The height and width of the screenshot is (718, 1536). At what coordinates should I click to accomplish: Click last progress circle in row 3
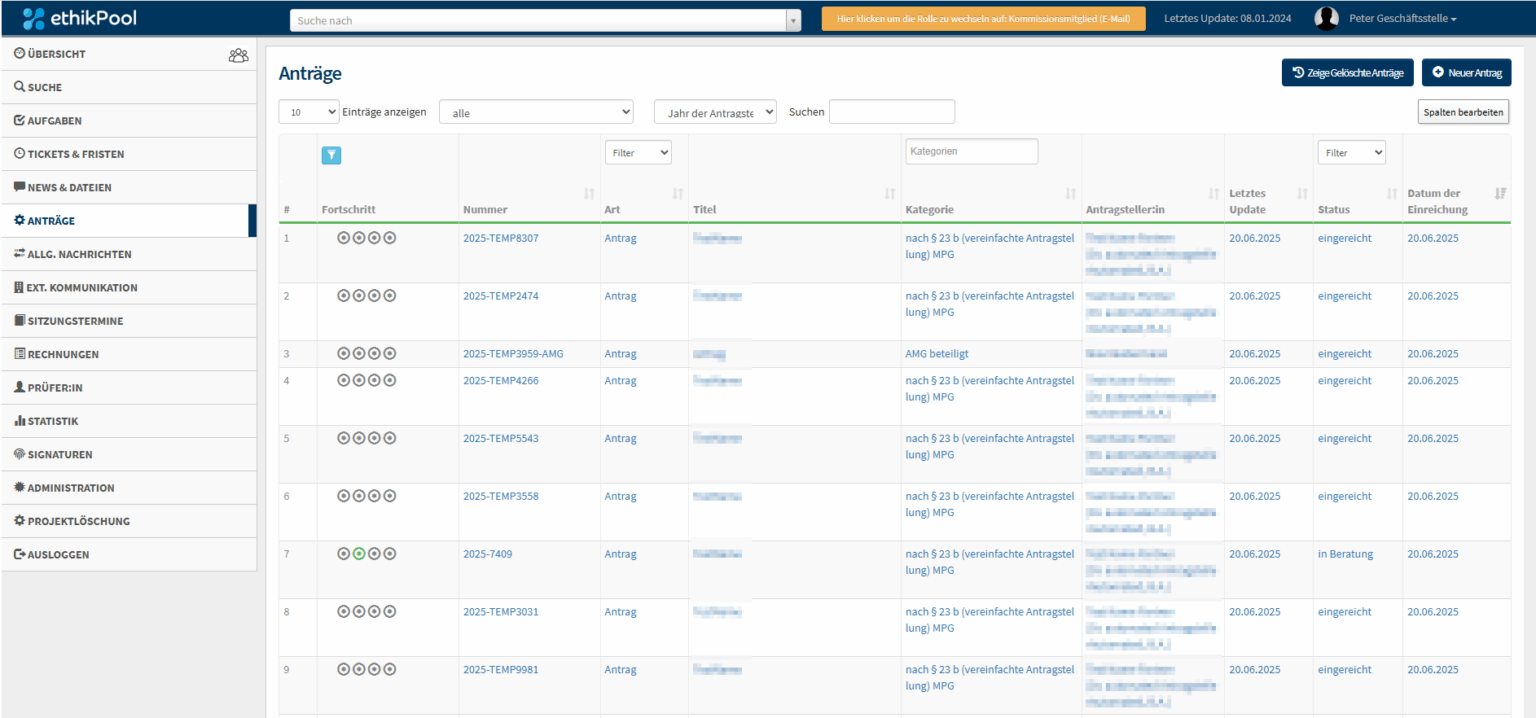(390, 354)
